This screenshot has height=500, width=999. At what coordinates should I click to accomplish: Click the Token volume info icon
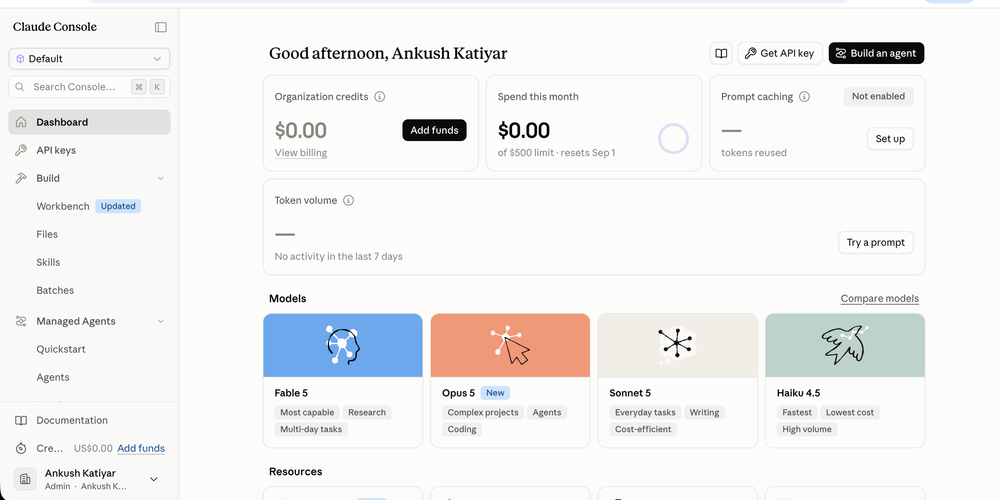(349, 200)
